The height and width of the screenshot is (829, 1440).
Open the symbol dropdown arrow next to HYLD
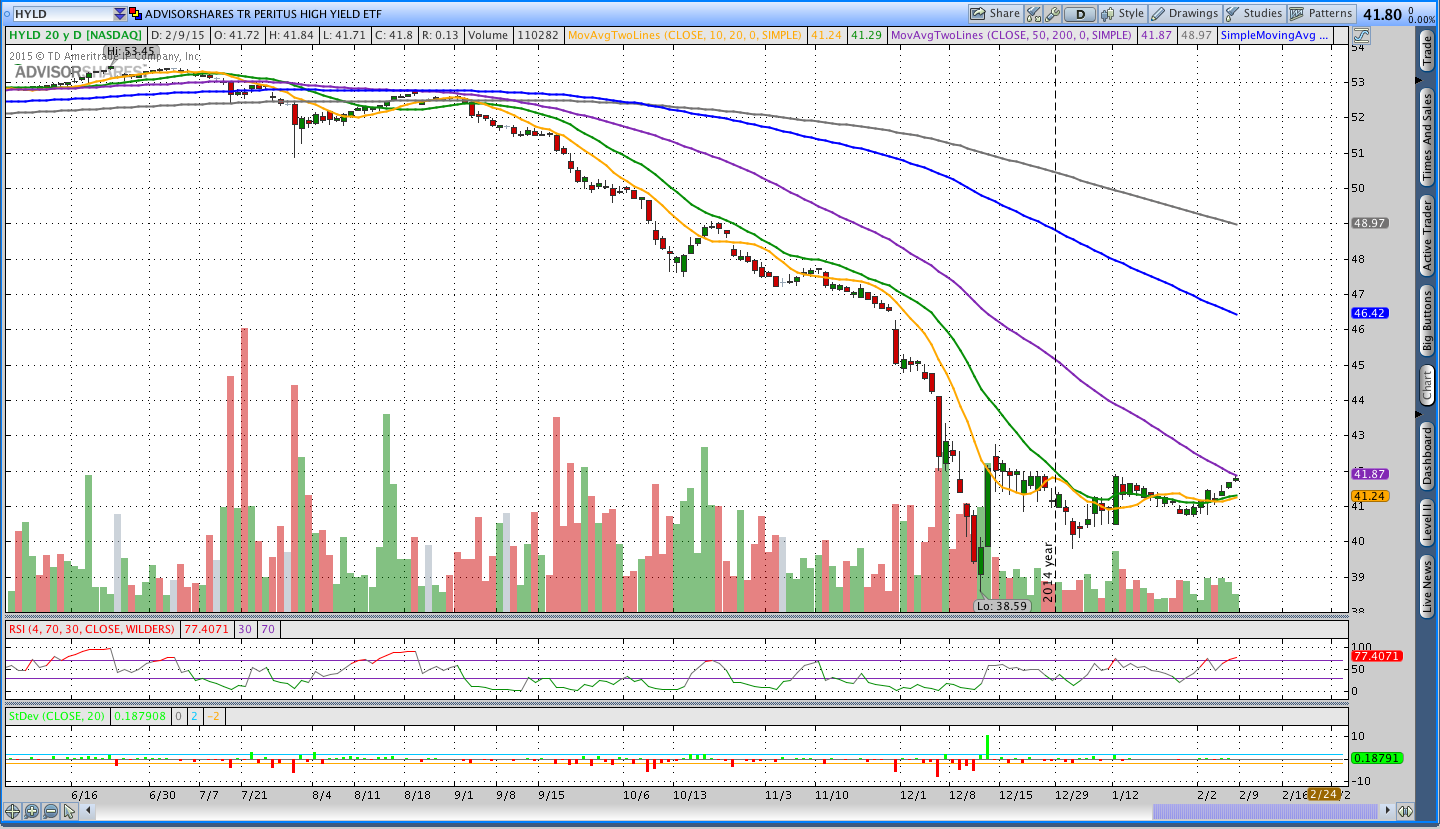[121, 14]
